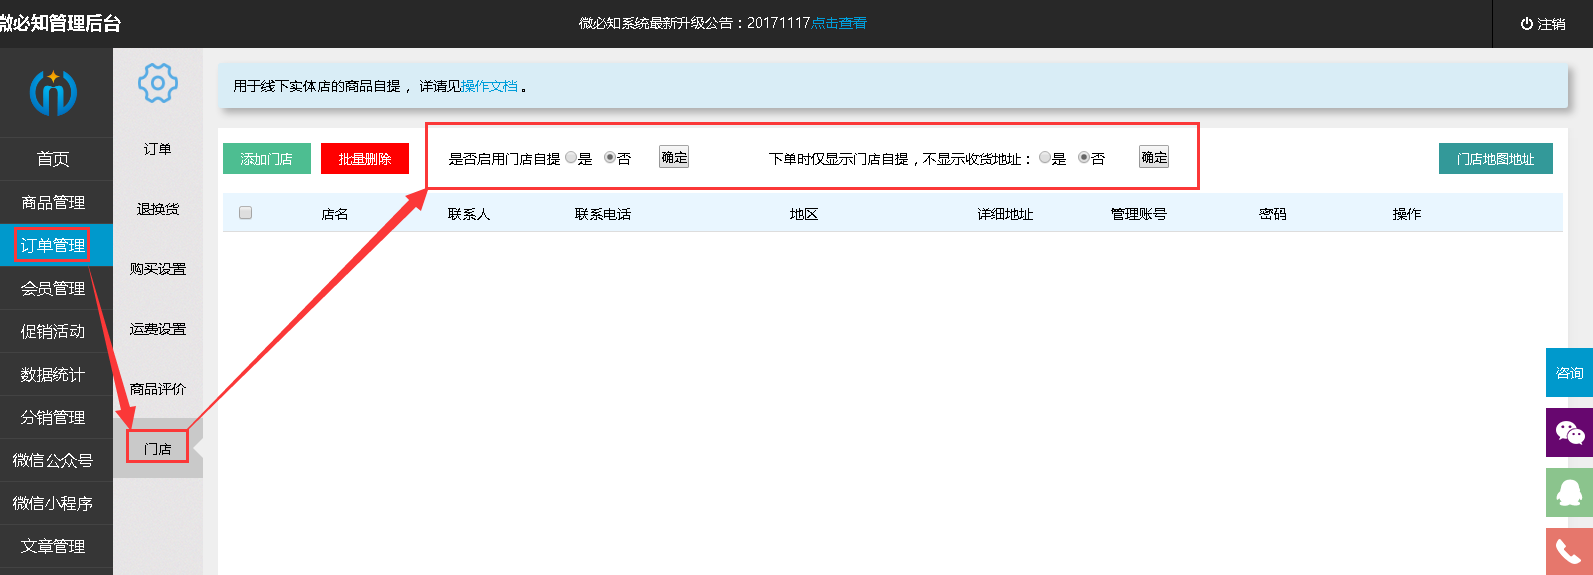The width and height of the screenshot is (1593, 575).
Task: Click the 咨询 floating button
Action: pos(1569,373)
